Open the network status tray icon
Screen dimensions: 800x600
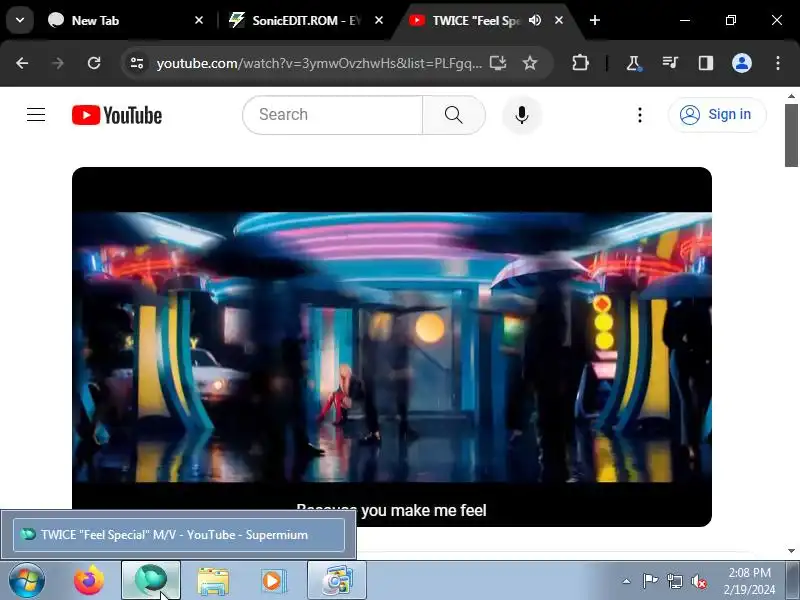pyautogui.click(x=675, y=581)
